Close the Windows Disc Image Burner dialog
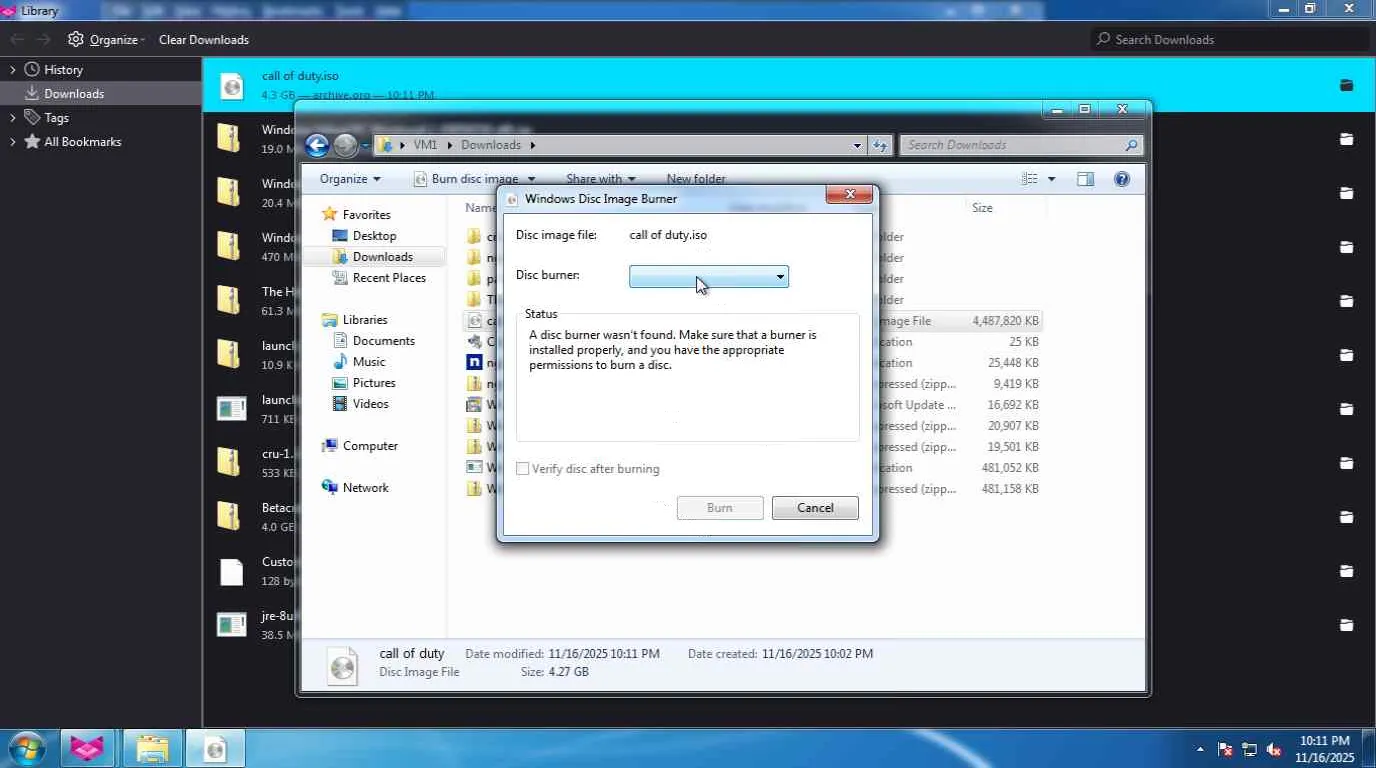Screen dimensions: 1376x768 click(x=850, y=194)
